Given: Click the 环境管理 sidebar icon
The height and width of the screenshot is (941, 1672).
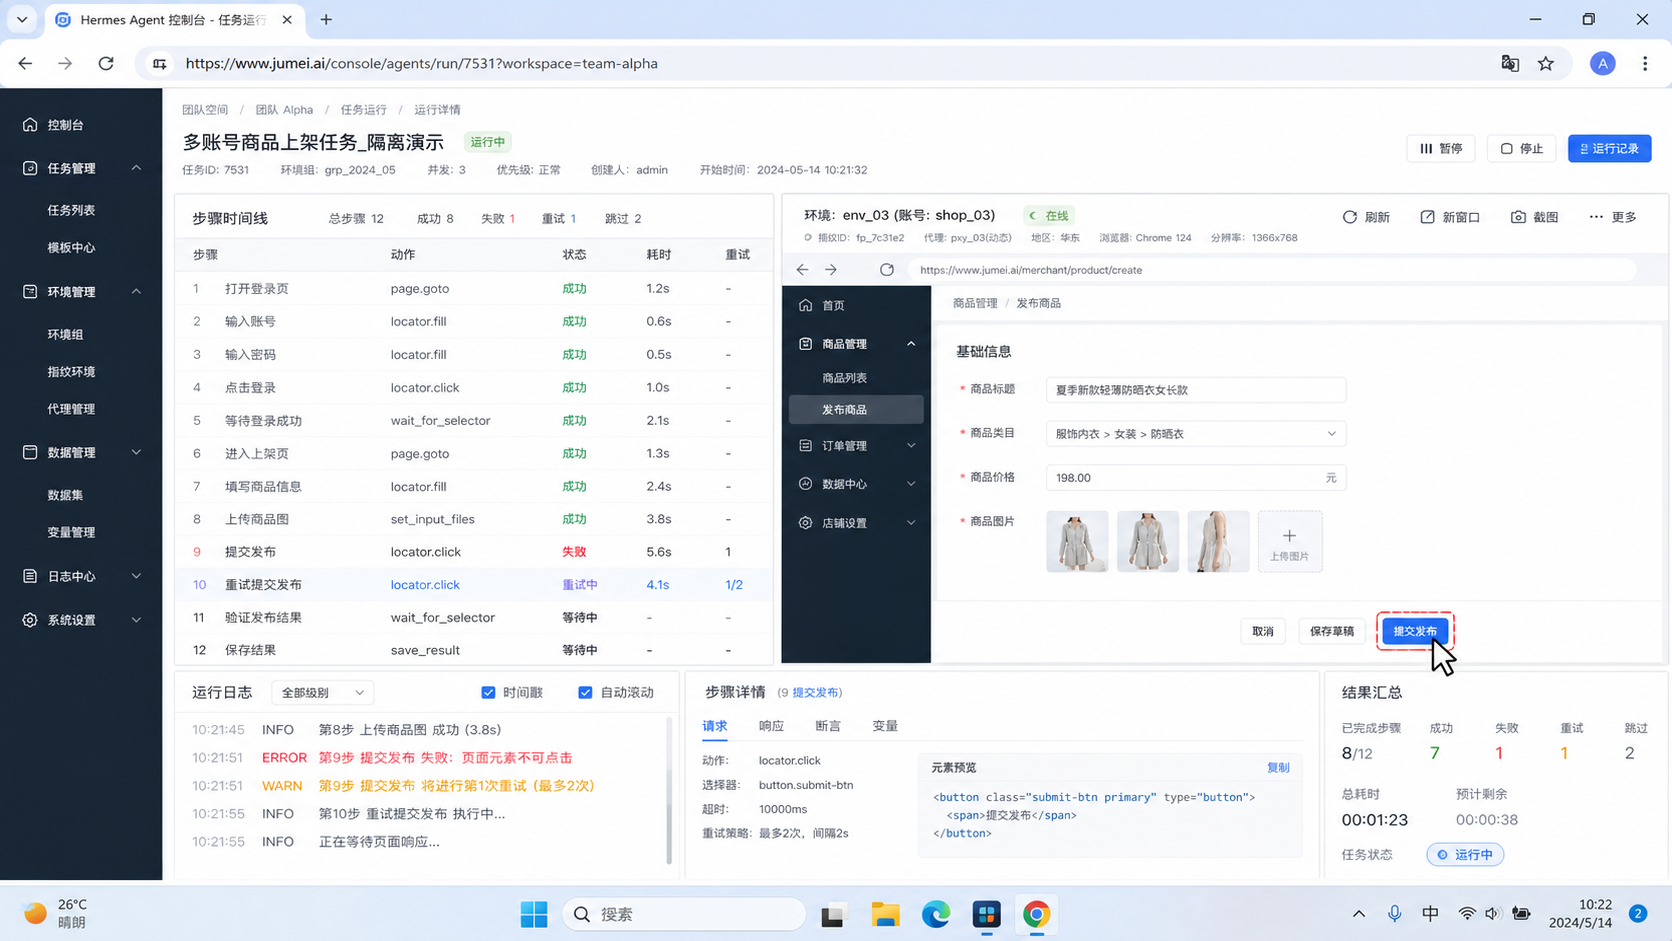Looking at the screenshot, I should coord(30,291).
